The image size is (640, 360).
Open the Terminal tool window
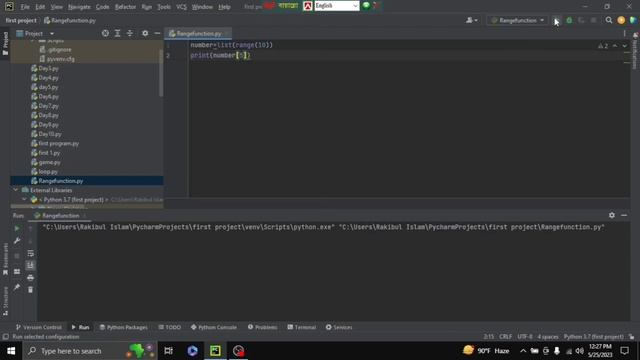click(302, 327)
